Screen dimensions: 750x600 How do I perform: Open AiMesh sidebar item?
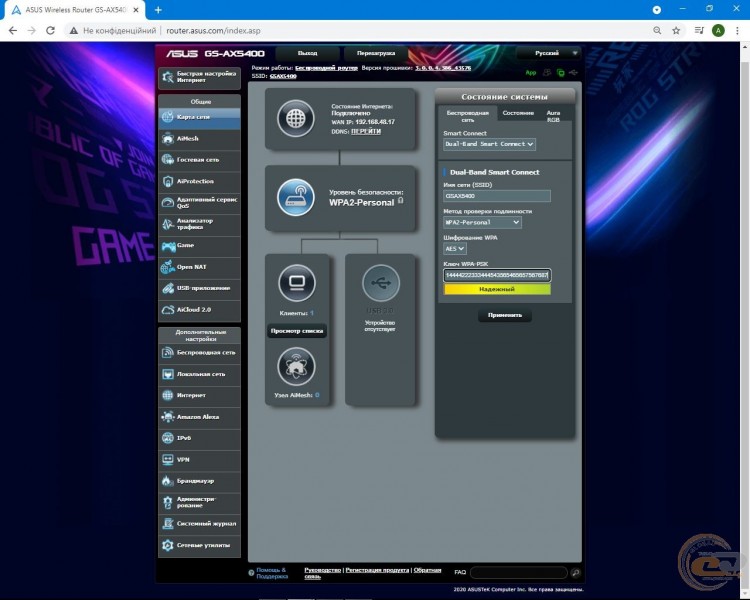(199, 139)
